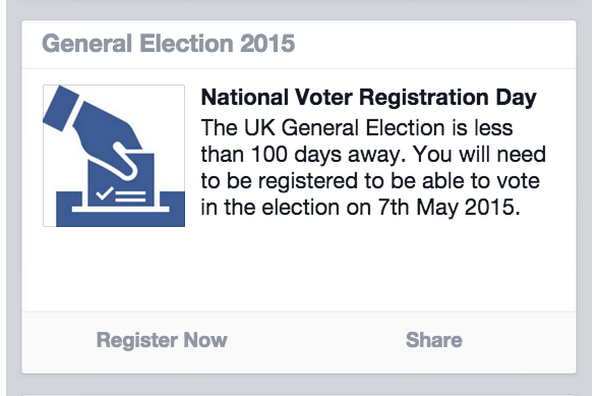The height and width of the screenshot is (396, 600).
Task: Select the National Voter Registration Day title
Action: tap(368, 97)
